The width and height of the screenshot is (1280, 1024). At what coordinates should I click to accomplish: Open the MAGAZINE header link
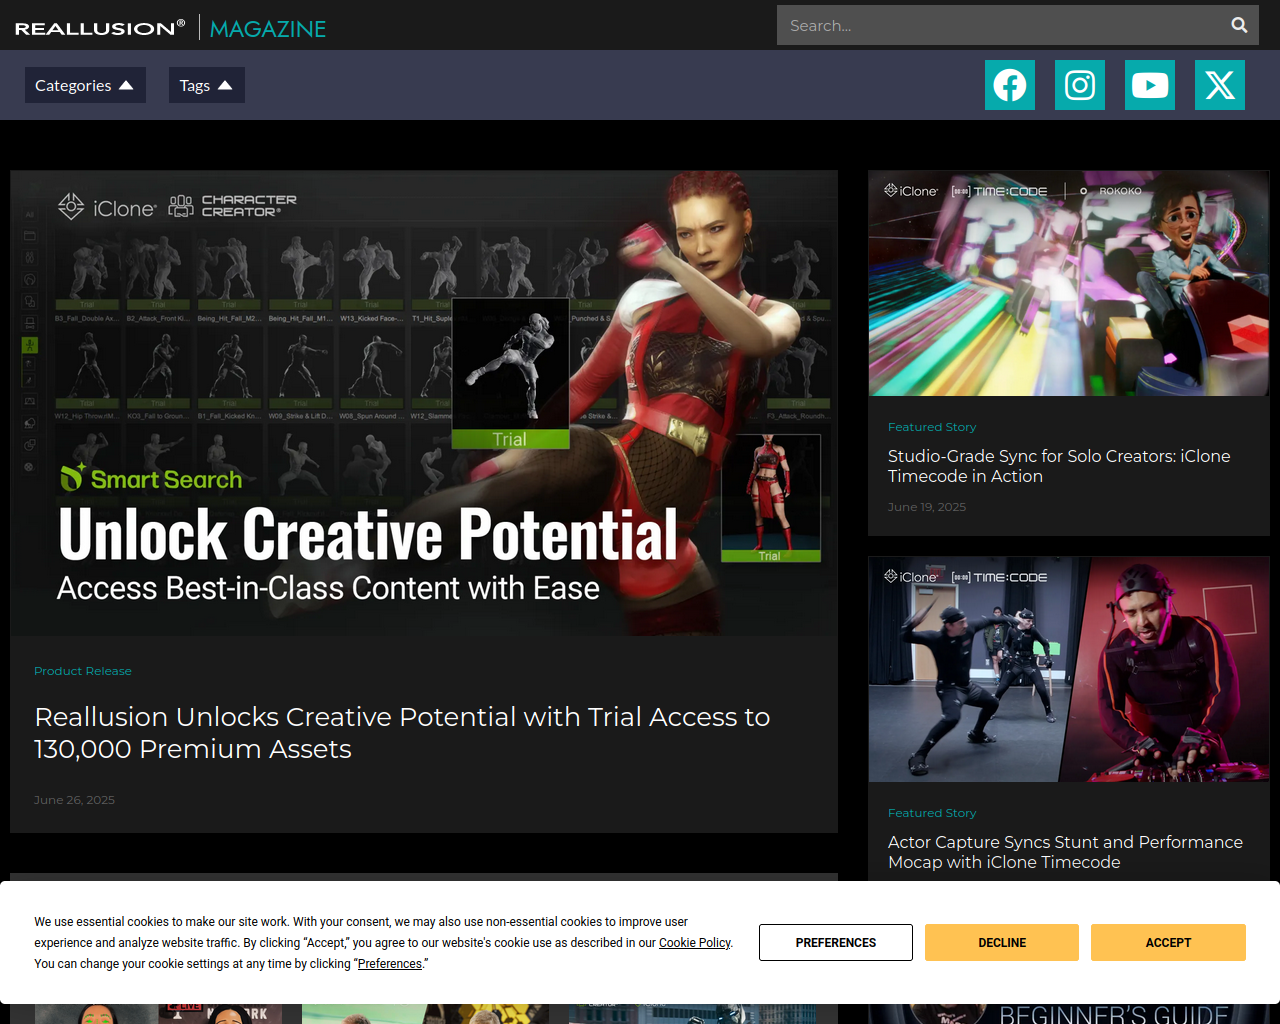(268, 29)
